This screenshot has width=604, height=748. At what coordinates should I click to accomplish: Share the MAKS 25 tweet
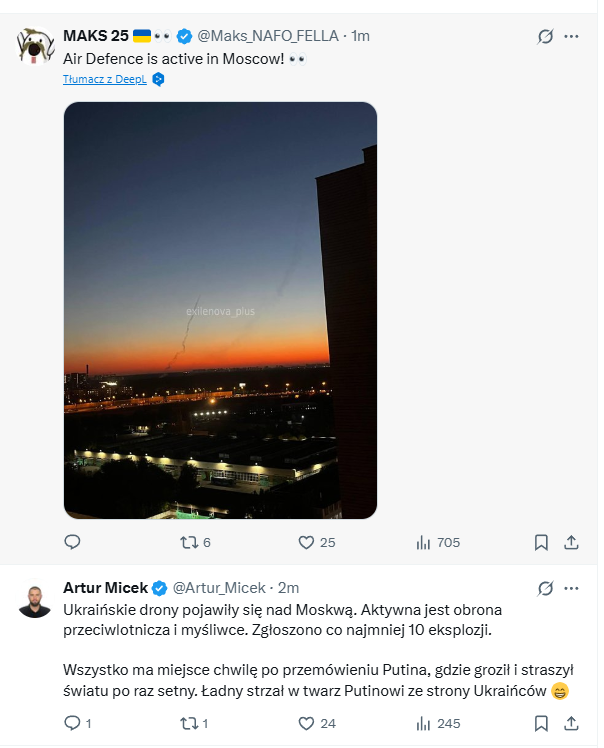[x=572, y=542]
